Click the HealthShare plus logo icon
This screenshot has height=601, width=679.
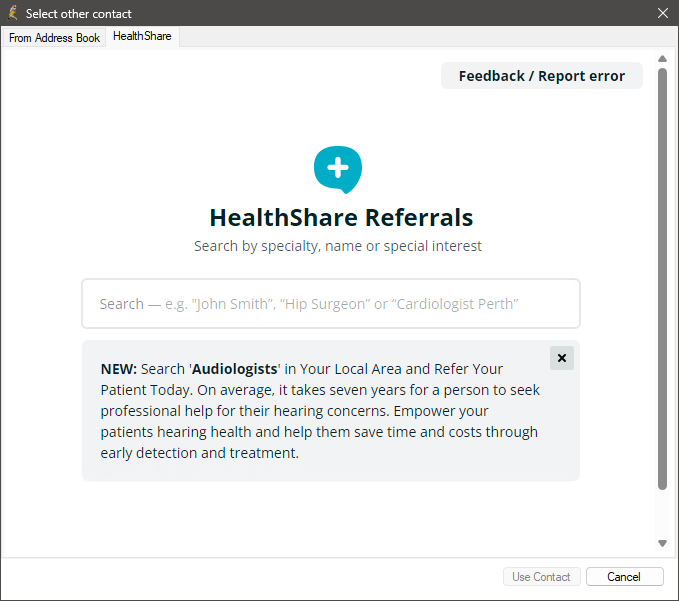tap(338, 169)
